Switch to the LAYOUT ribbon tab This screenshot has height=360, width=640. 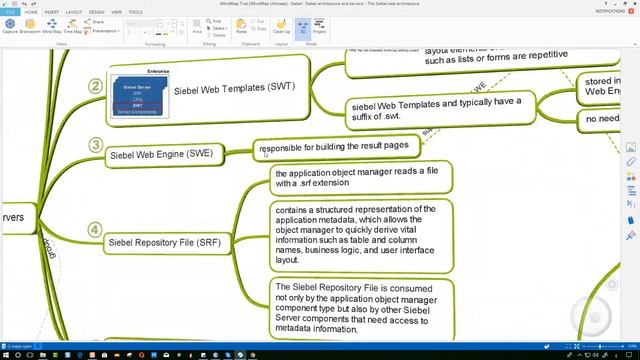coord(74,12)
